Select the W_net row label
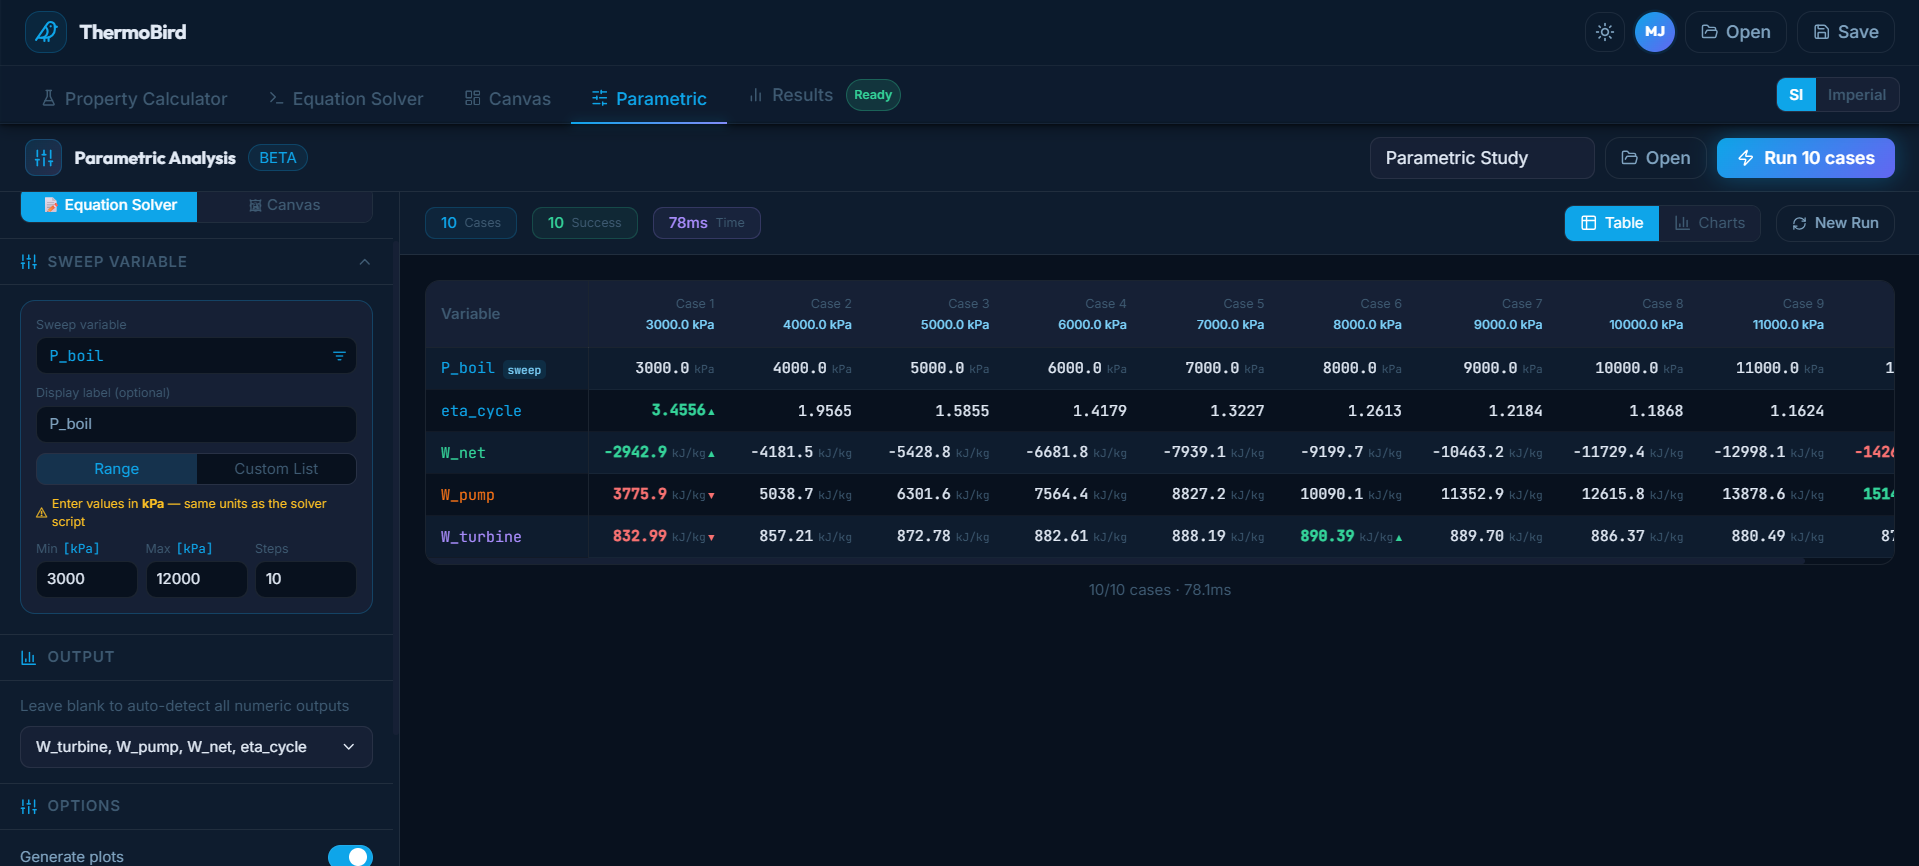The image size is (1919, 866). 463,453
